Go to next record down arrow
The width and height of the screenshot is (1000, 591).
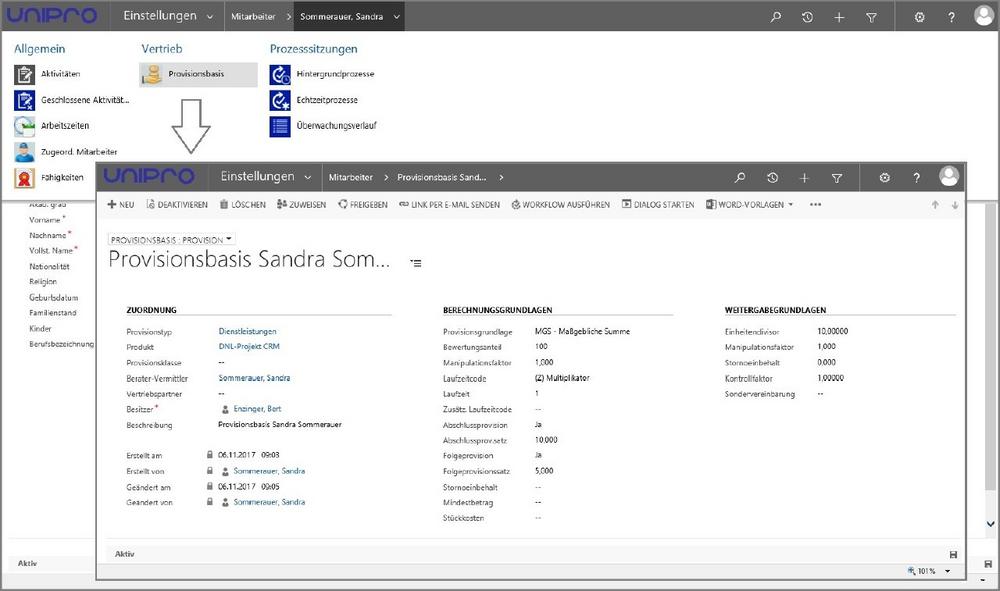pyautogui.click(x=955, y=205)
